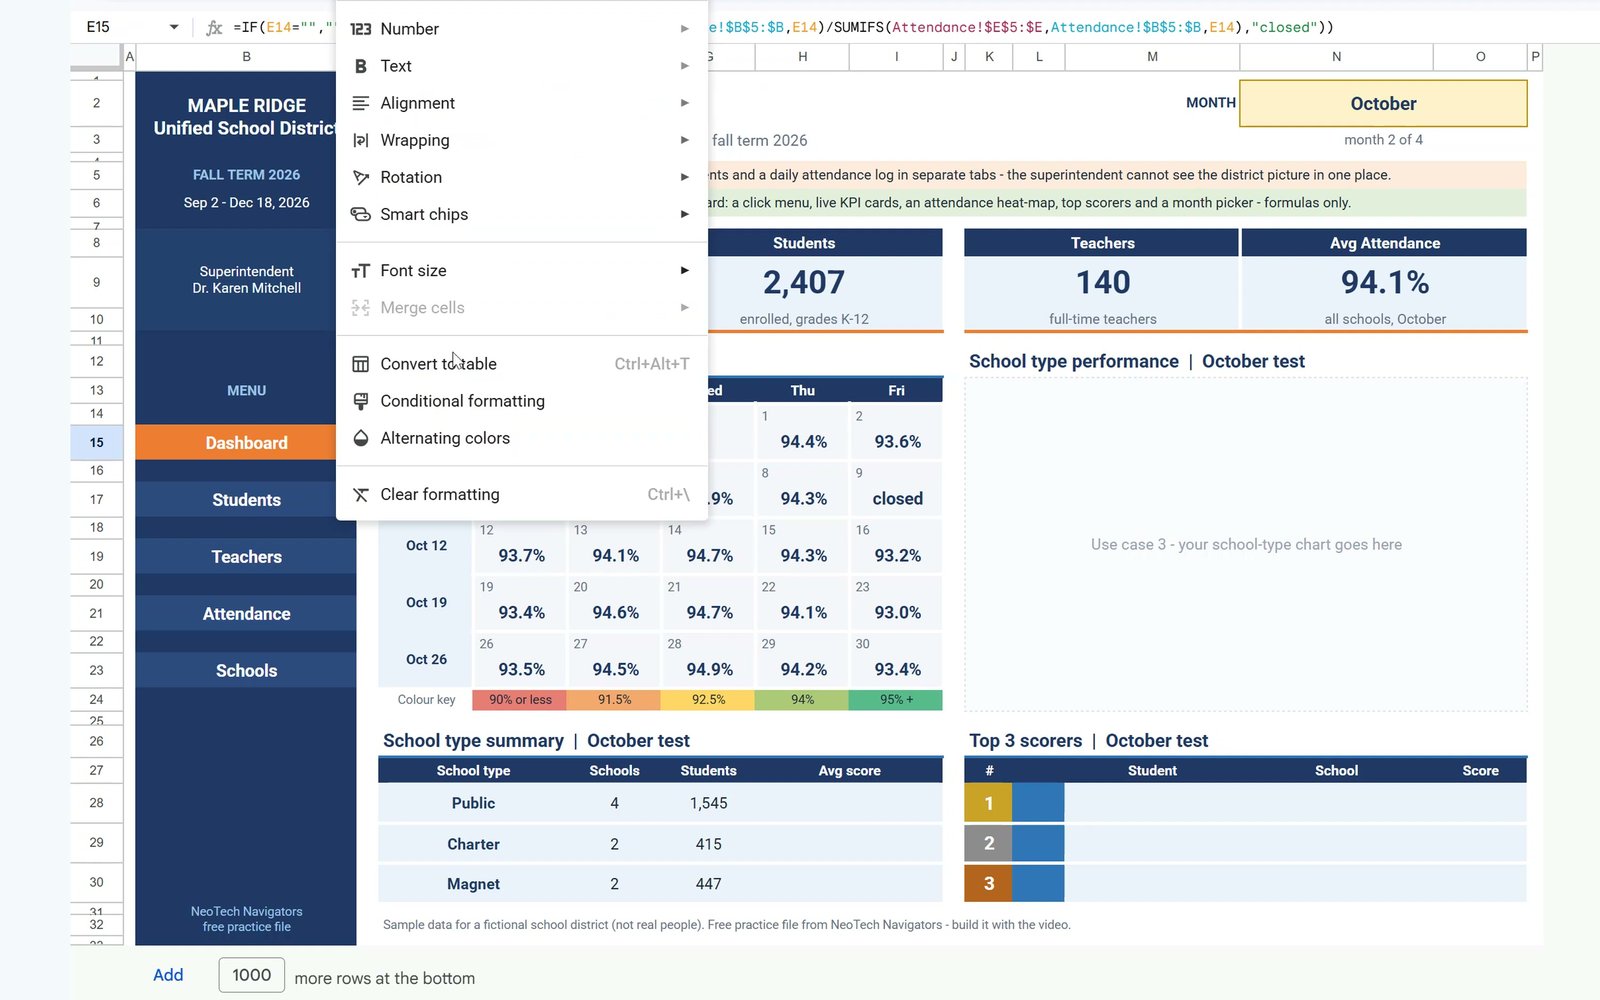The width and height of the screenshot is (1600, 1000).
Task: Click the Rotation icon in the menu
Action: (x=360, y=177)
